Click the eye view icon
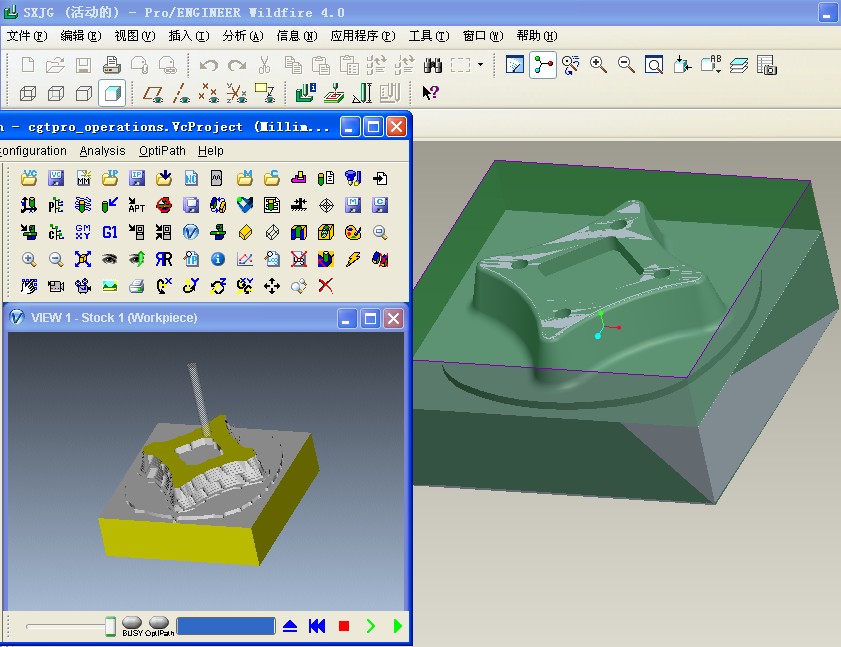This screenshot has width=841, height=647. pos(109,259)
